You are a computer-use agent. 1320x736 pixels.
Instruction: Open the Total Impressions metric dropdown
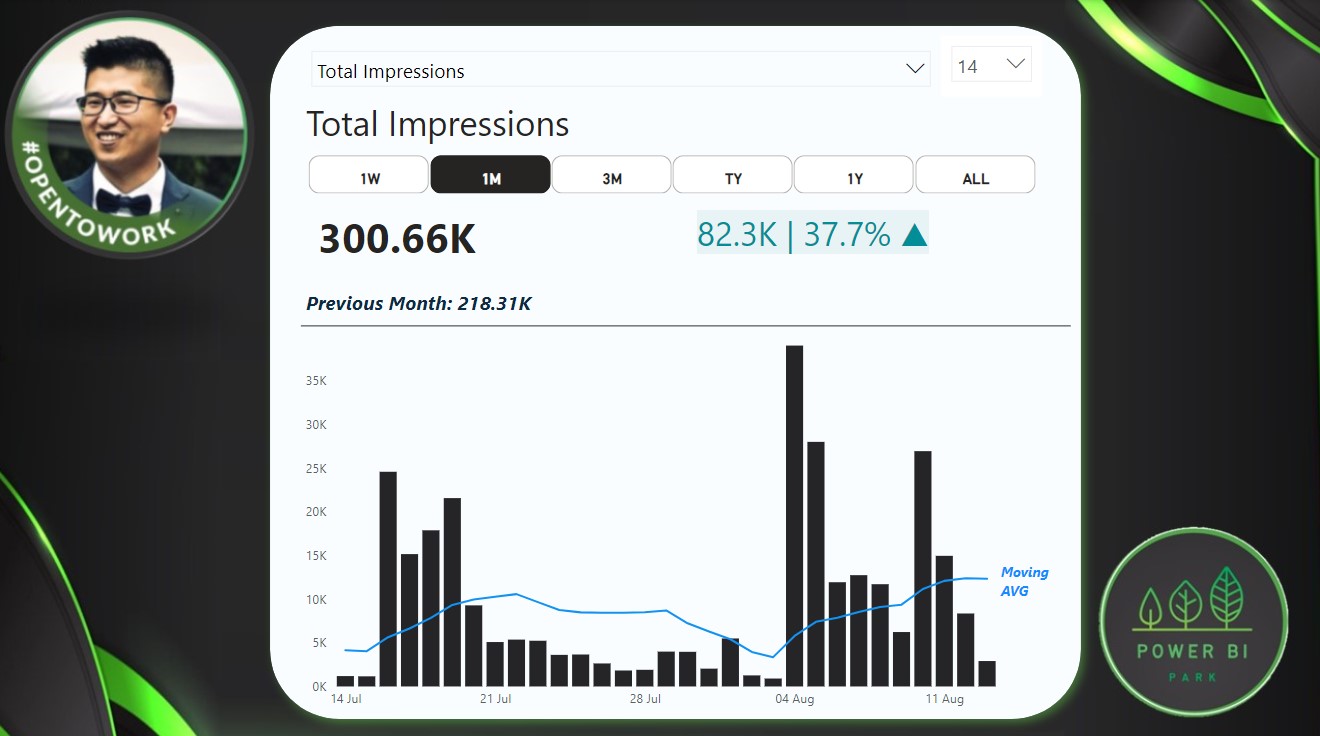[619, 70]
